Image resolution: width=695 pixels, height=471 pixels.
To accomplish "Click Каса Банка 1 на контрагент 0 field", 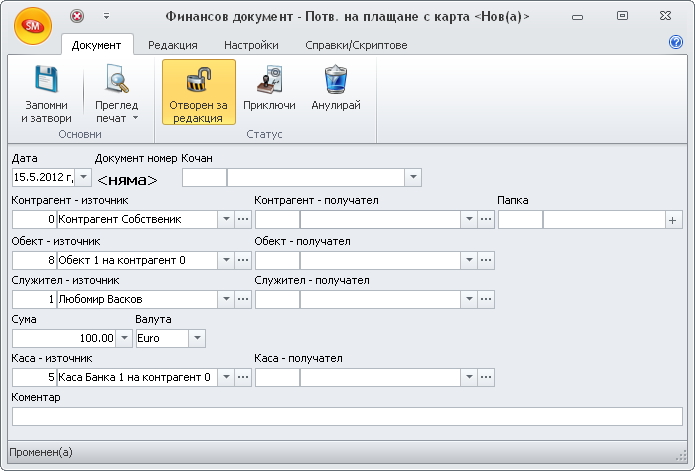I will [137, 377].
